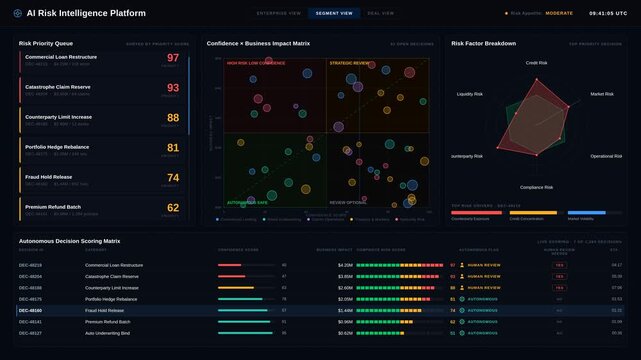Open the Catastrophe Claim Reserve queue card
This screenshot has width=641, height=360.
pos(102,91)
